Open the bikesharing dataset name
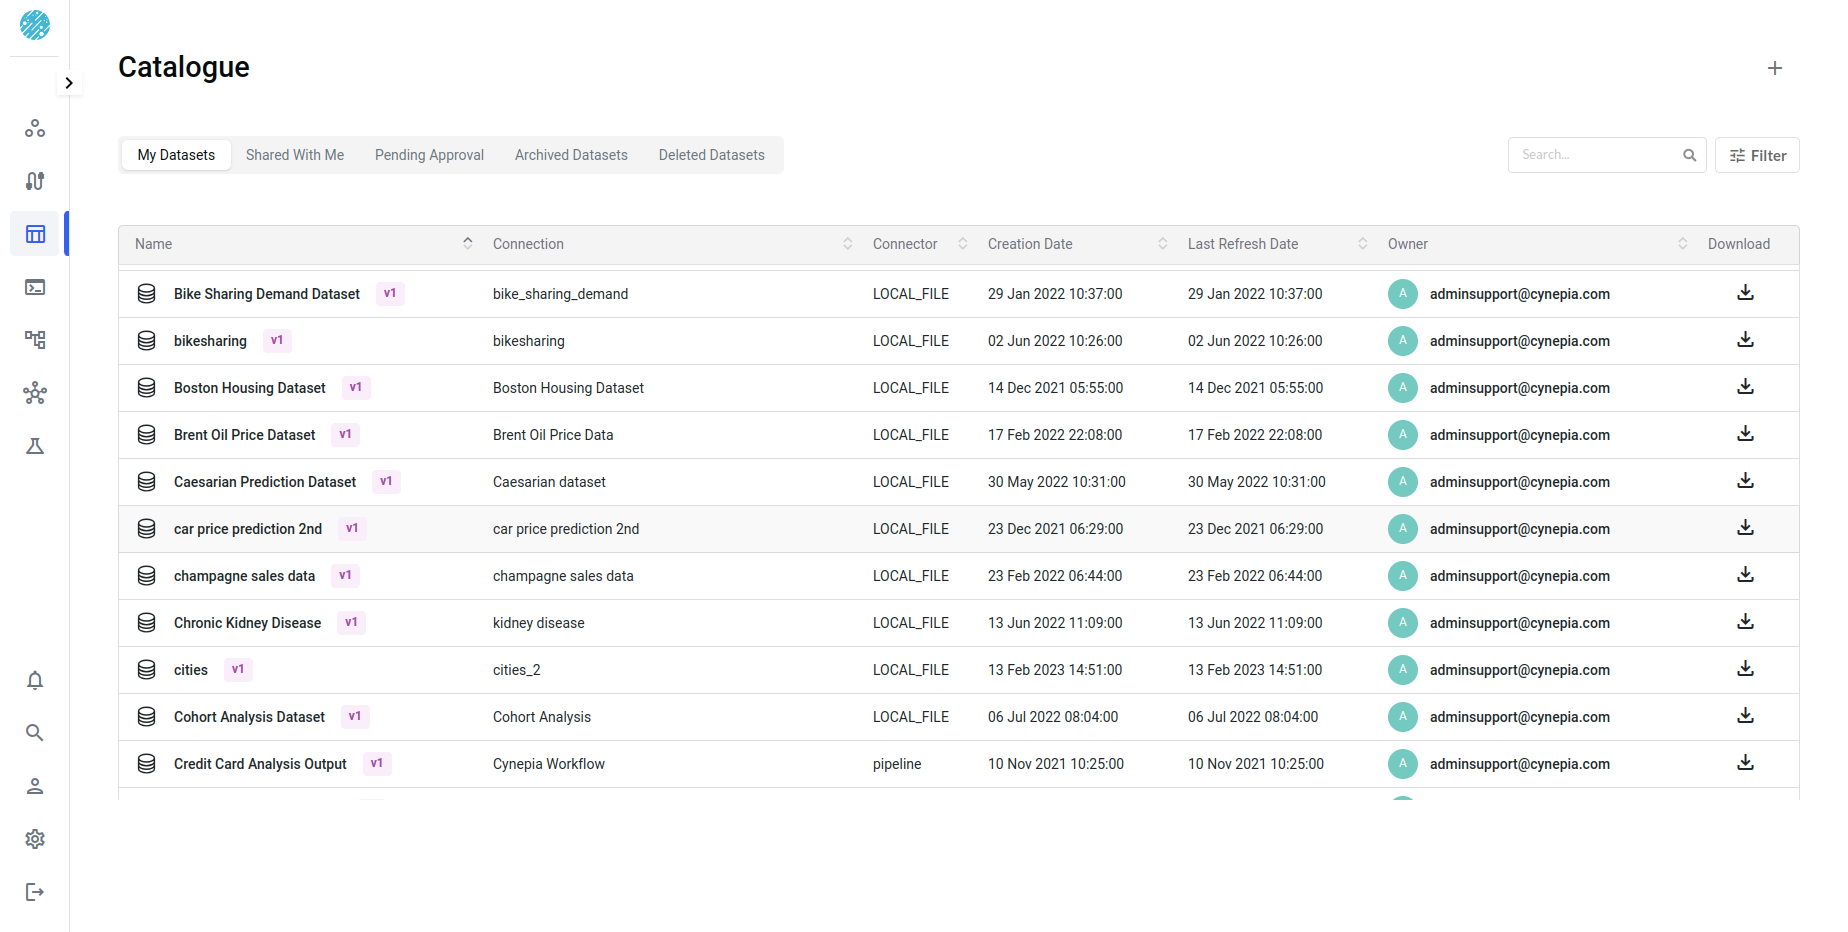Image resolution: width=1848 pixels, height=932 pixels. (x=210, y=341)
